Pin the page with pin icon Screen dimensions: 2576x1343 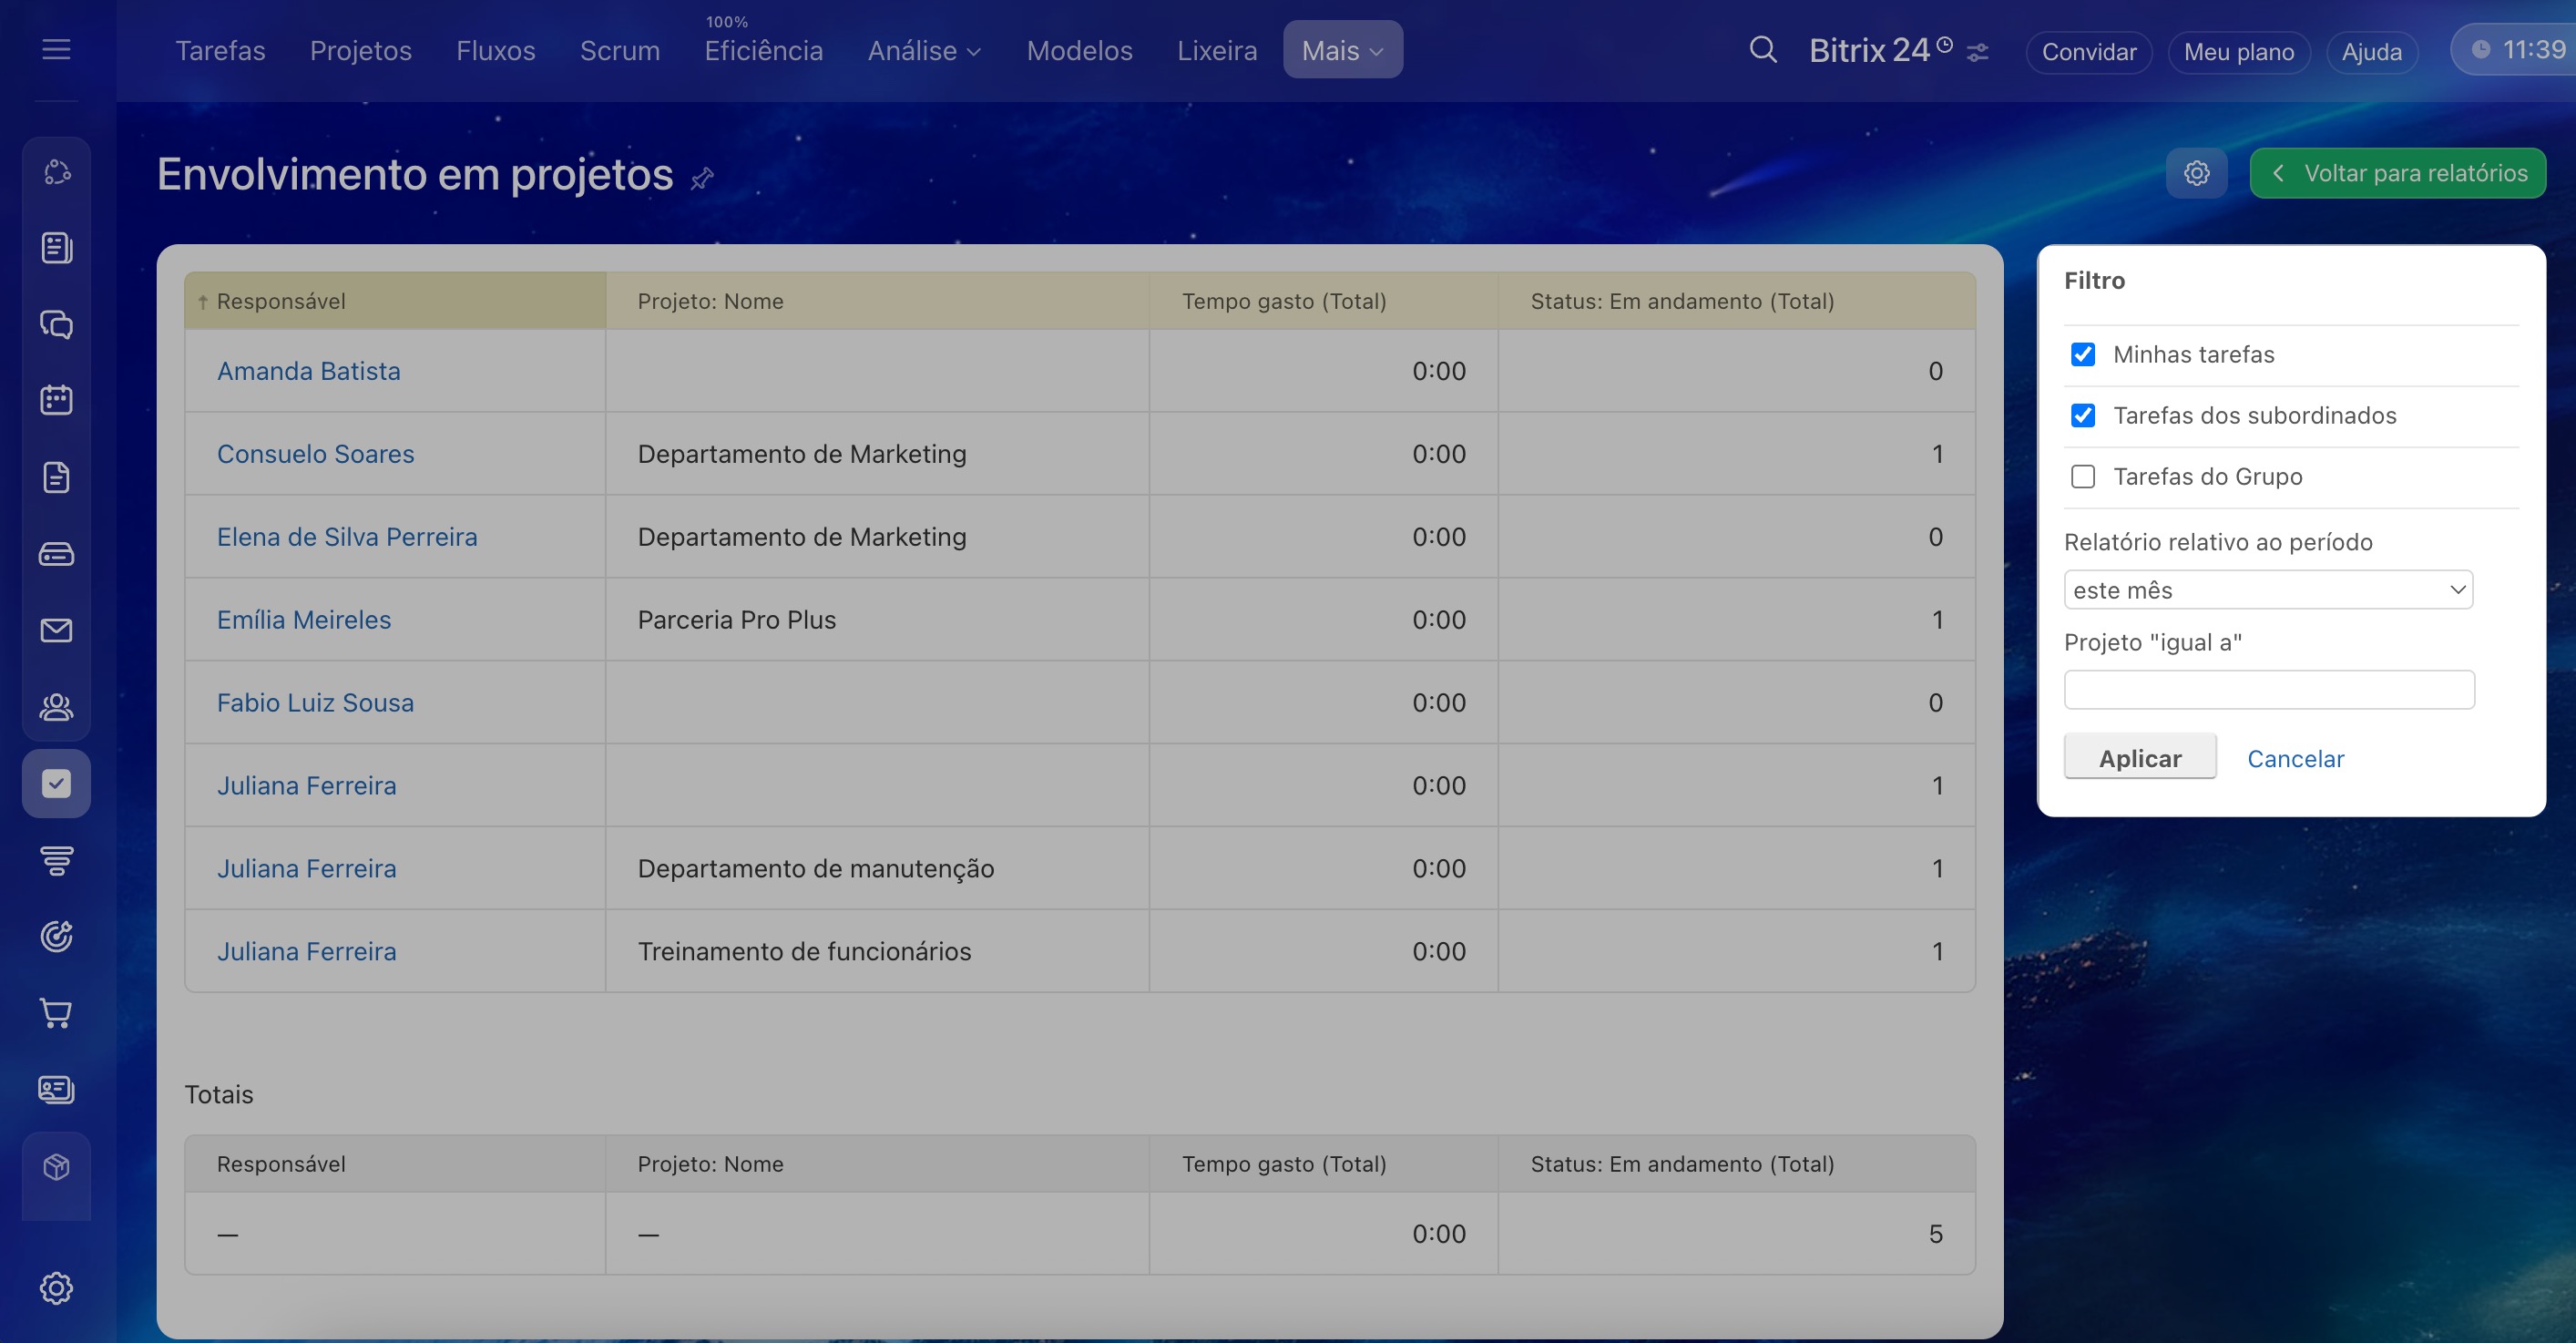pyautogui.click(x=702, y=179)
